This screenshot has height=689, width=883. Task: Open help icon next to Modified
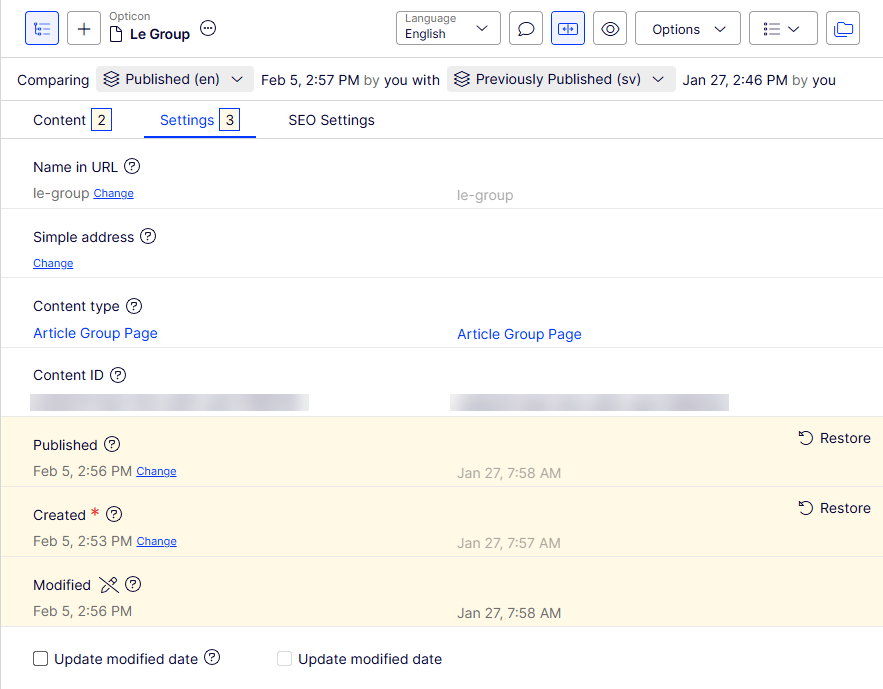(133, 584)
